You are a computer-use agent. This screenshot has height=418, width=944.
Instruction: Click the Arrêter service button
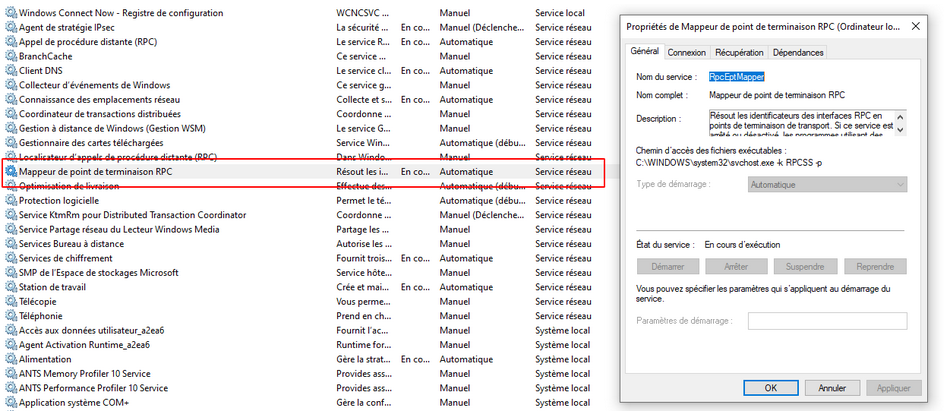[x=736, y=267]
